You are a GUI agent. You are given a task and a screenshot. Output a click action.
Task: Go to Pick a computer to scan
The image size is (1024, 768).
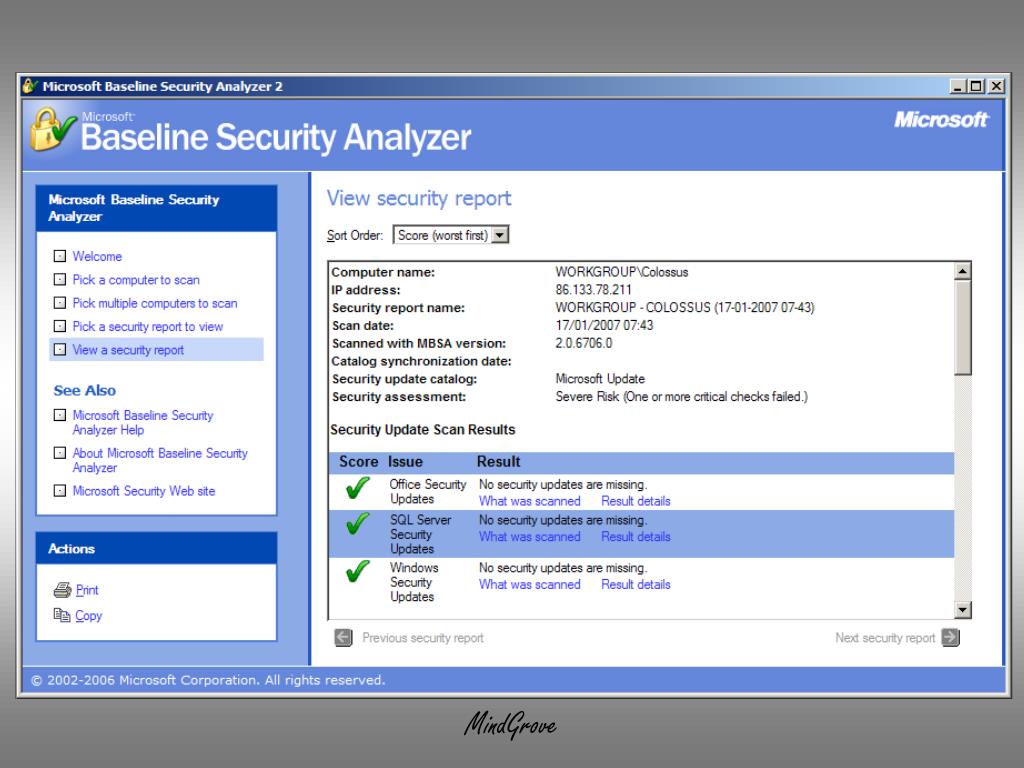pos(136,280)
